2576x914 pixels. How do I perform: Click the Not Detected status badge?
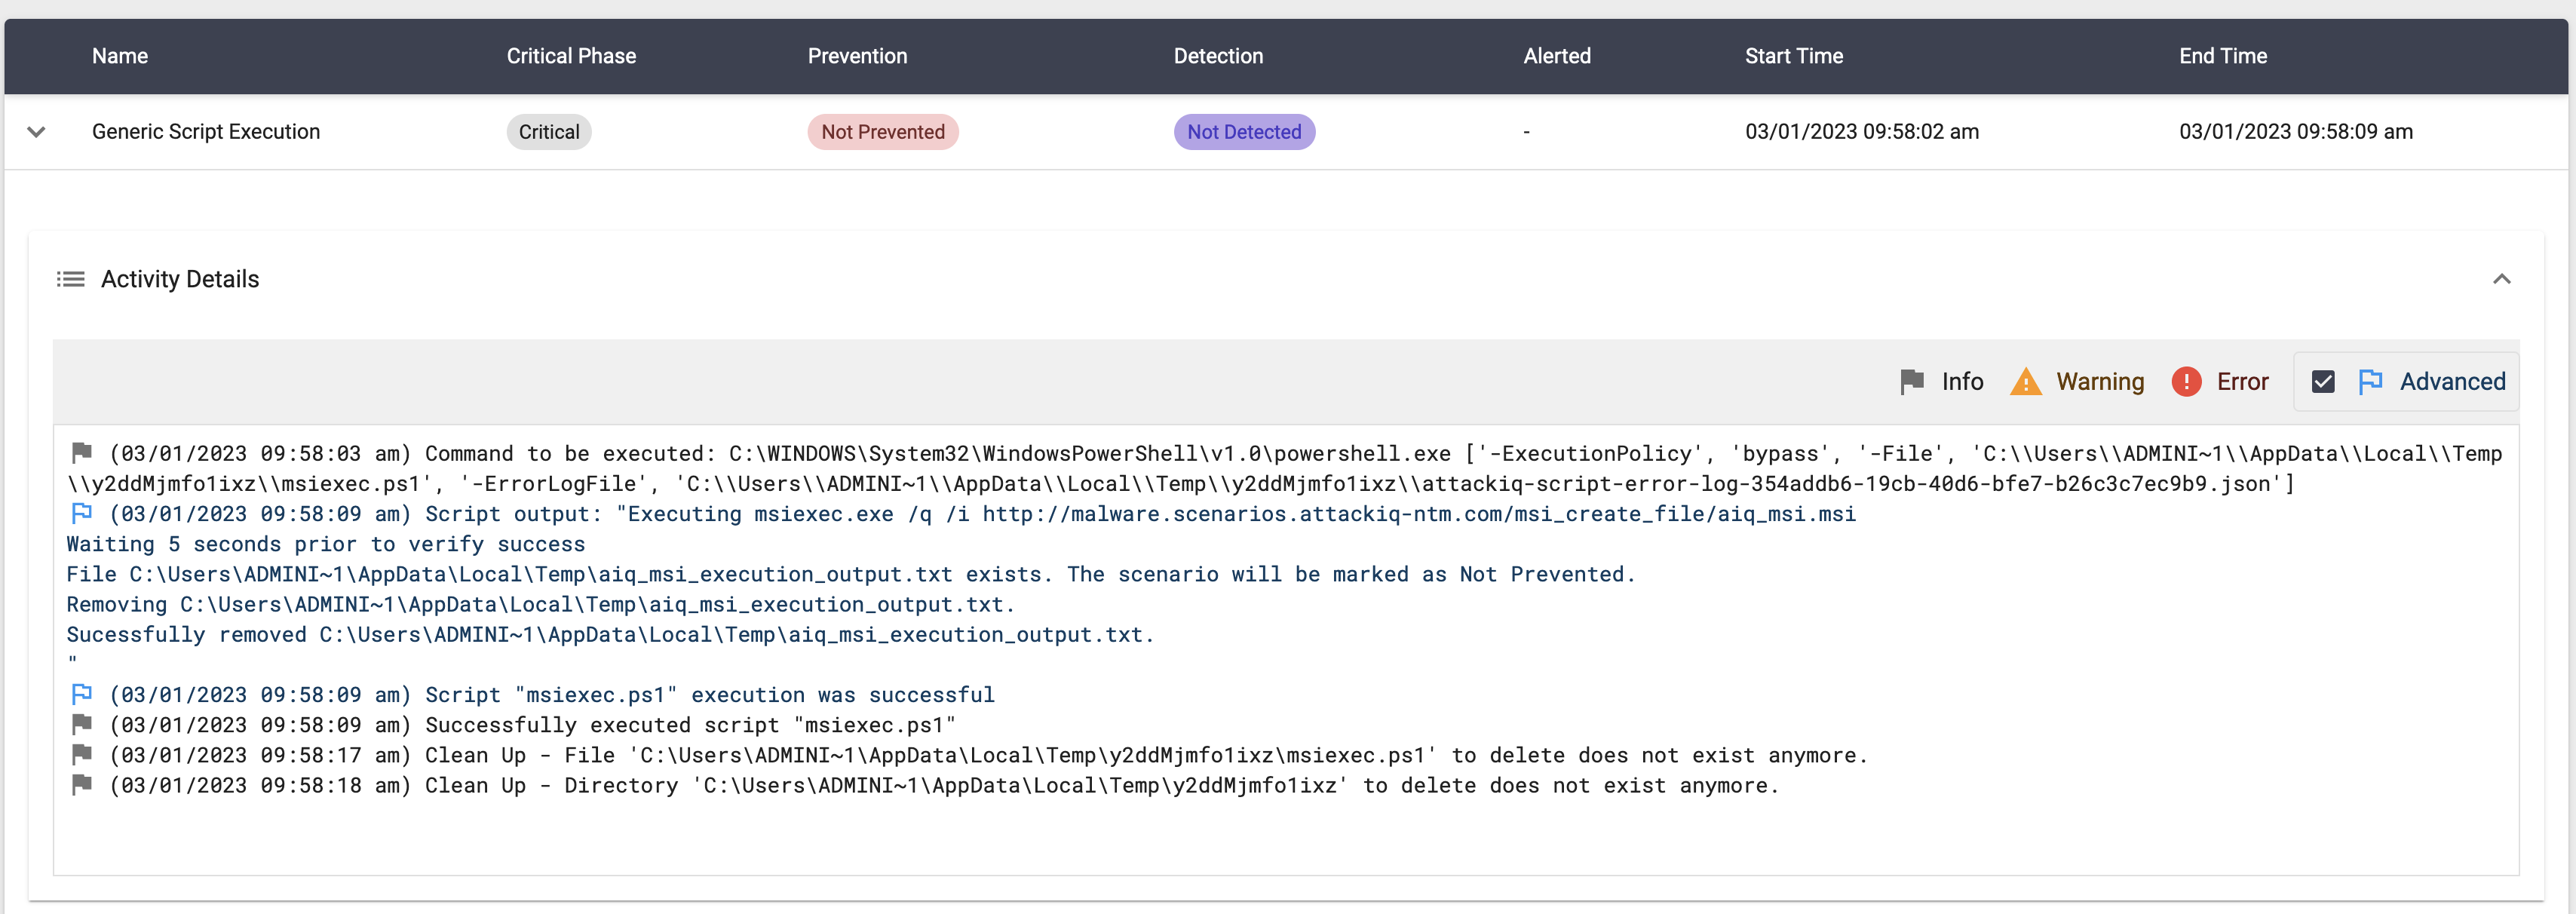[1243, 132]
